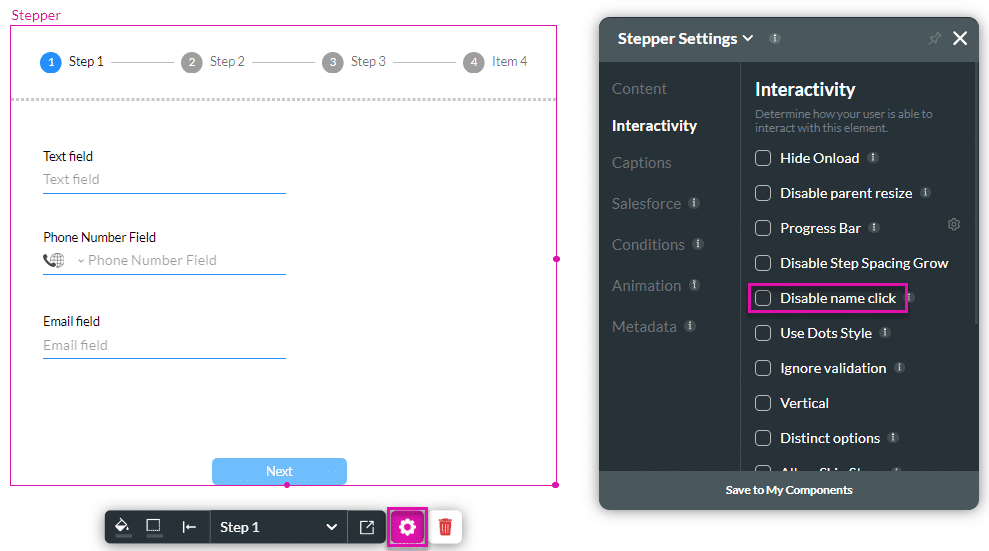989x551 pixels.
Task: Open stepper settings gear icon
Action: [407, 527]
